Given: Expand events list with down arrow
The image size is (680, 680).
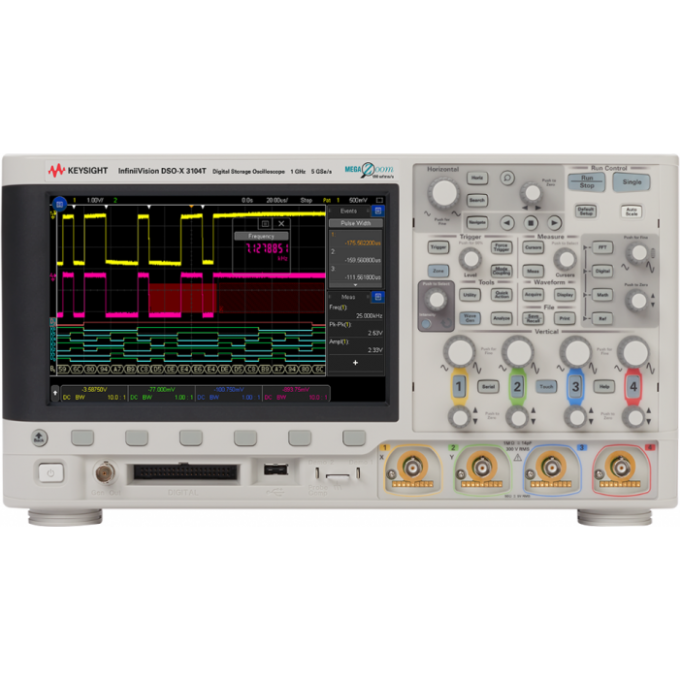Looking at the screenshot, I should [356, 285].
